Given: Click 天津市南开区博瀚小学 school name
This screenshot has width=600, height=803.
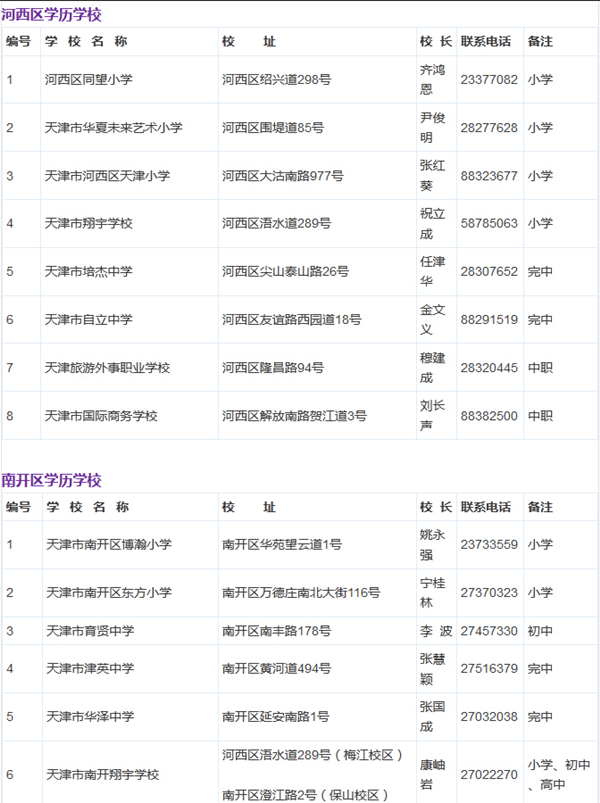Looking at the screenshot, I should pyautogui.click(x=108, y=545).
